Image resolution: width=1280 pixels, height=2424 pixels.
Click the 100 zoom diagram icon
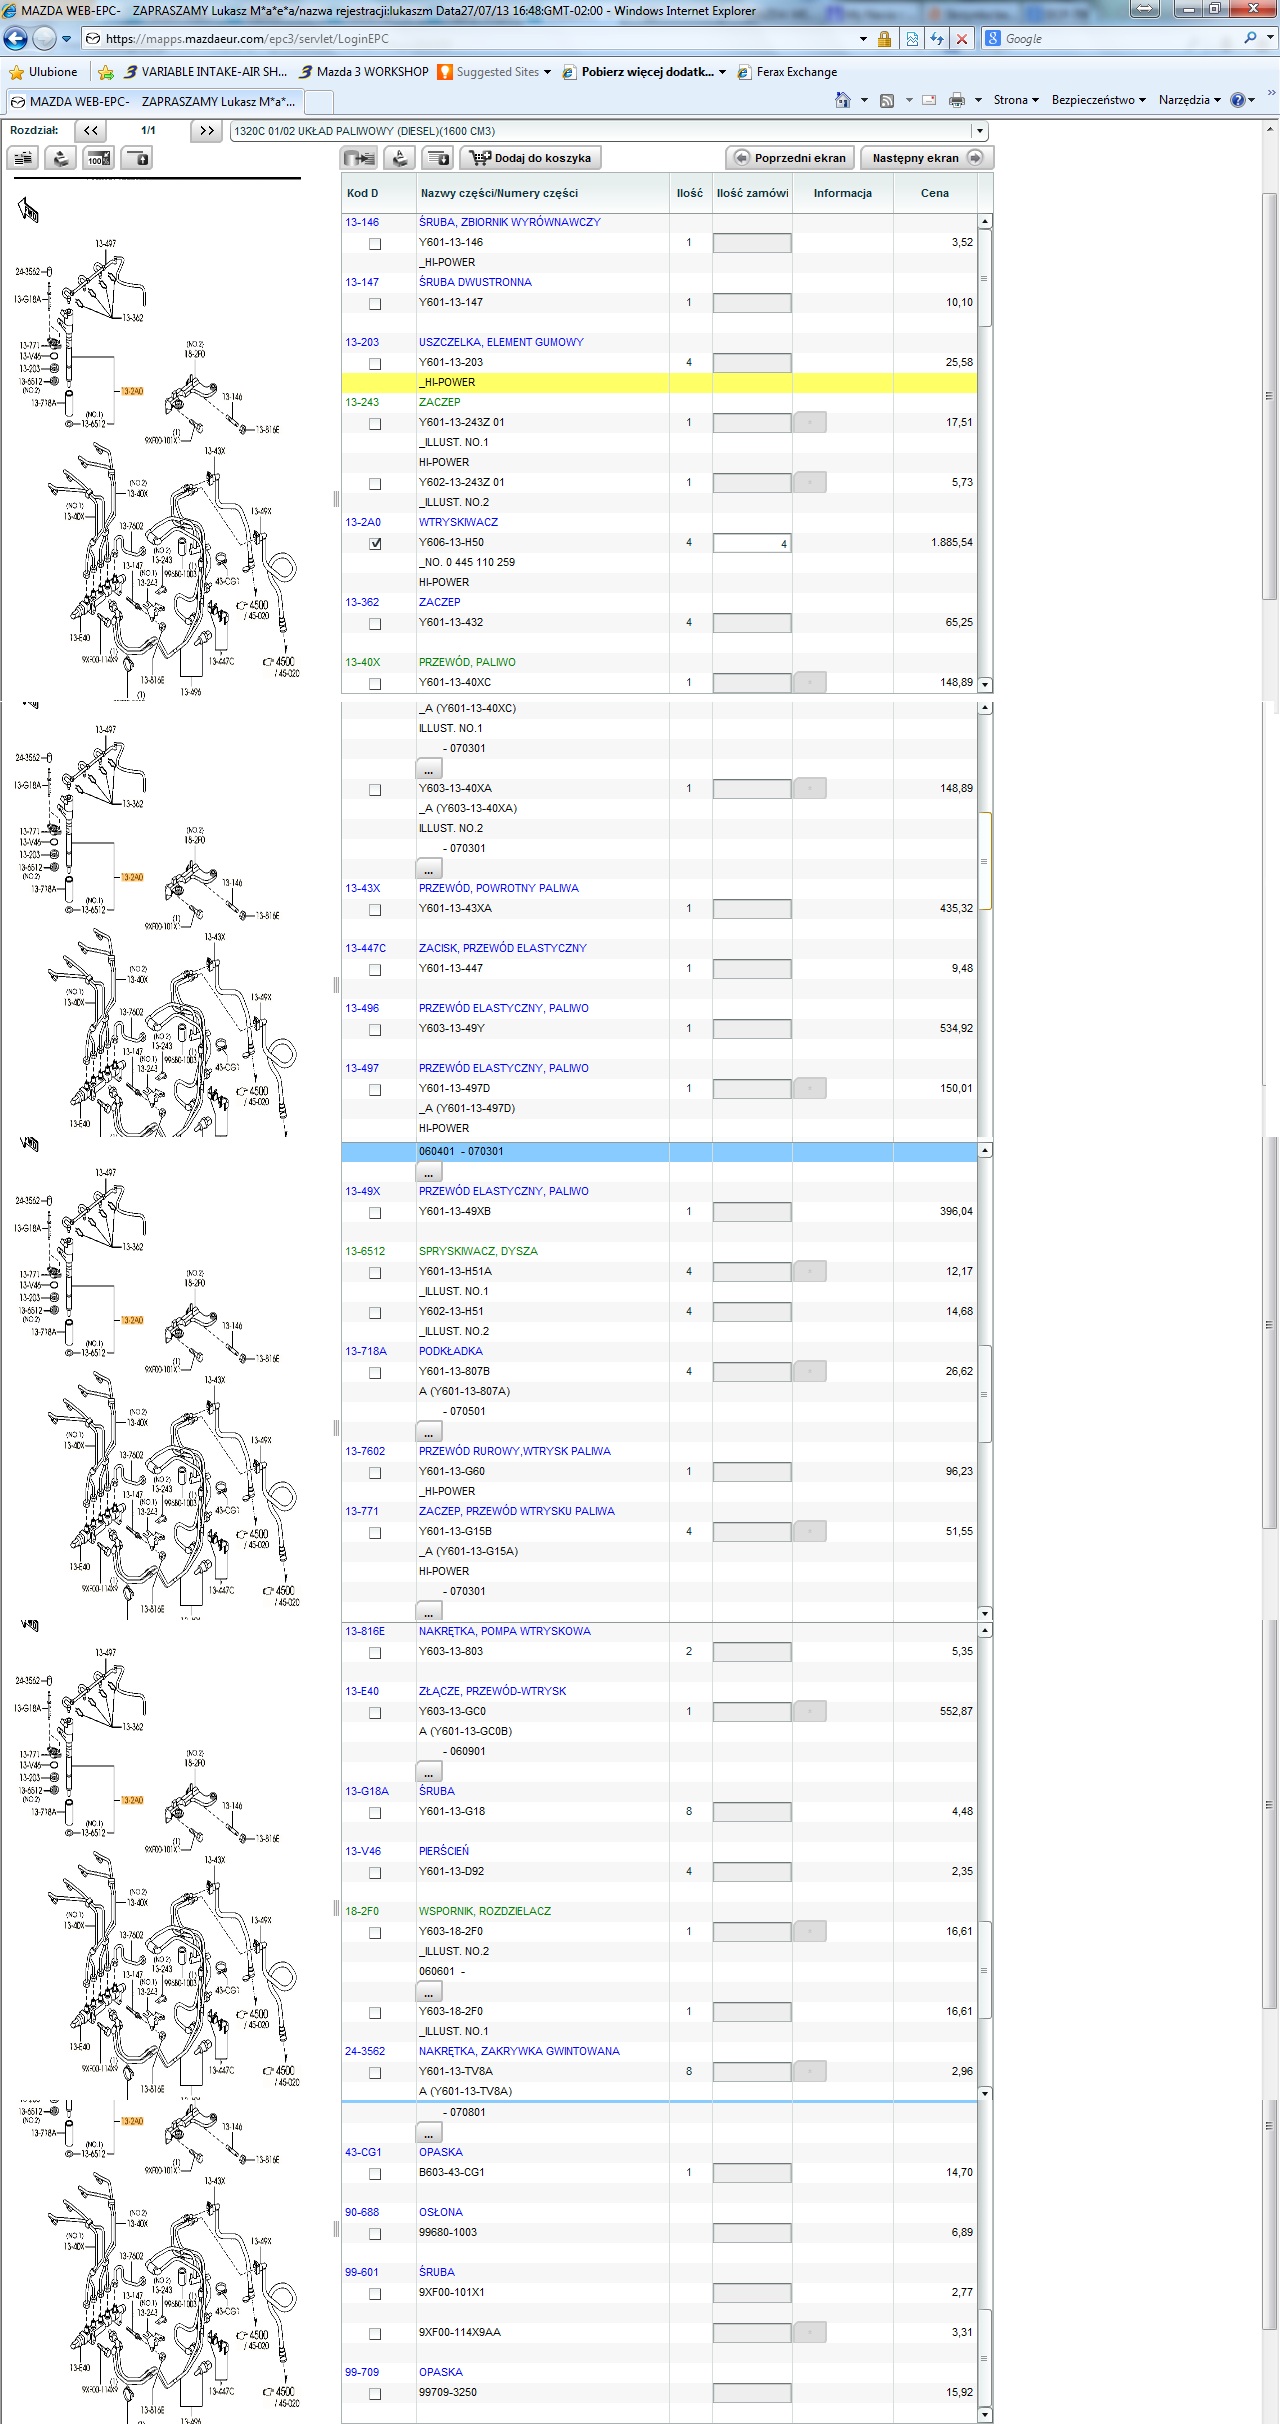[98, 158]
